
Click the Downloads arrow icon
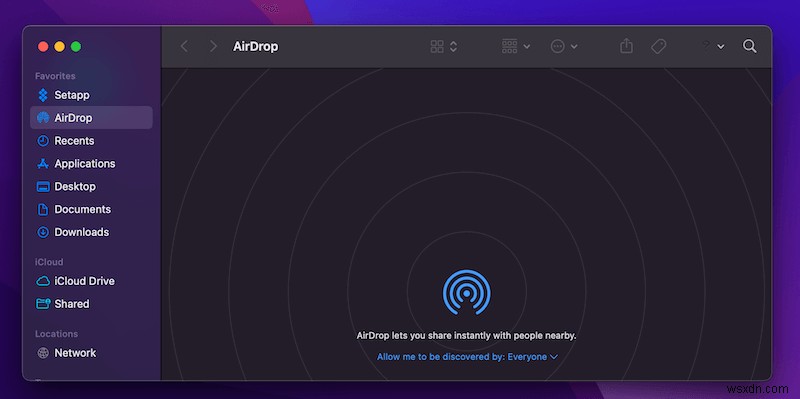click(43, 232)
